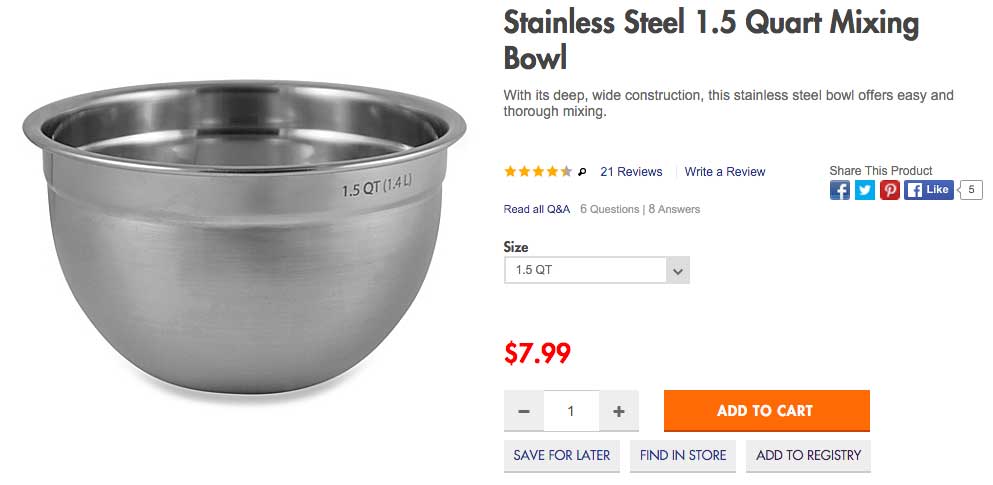
Task: Click the quantity input field
Action: 571,411
